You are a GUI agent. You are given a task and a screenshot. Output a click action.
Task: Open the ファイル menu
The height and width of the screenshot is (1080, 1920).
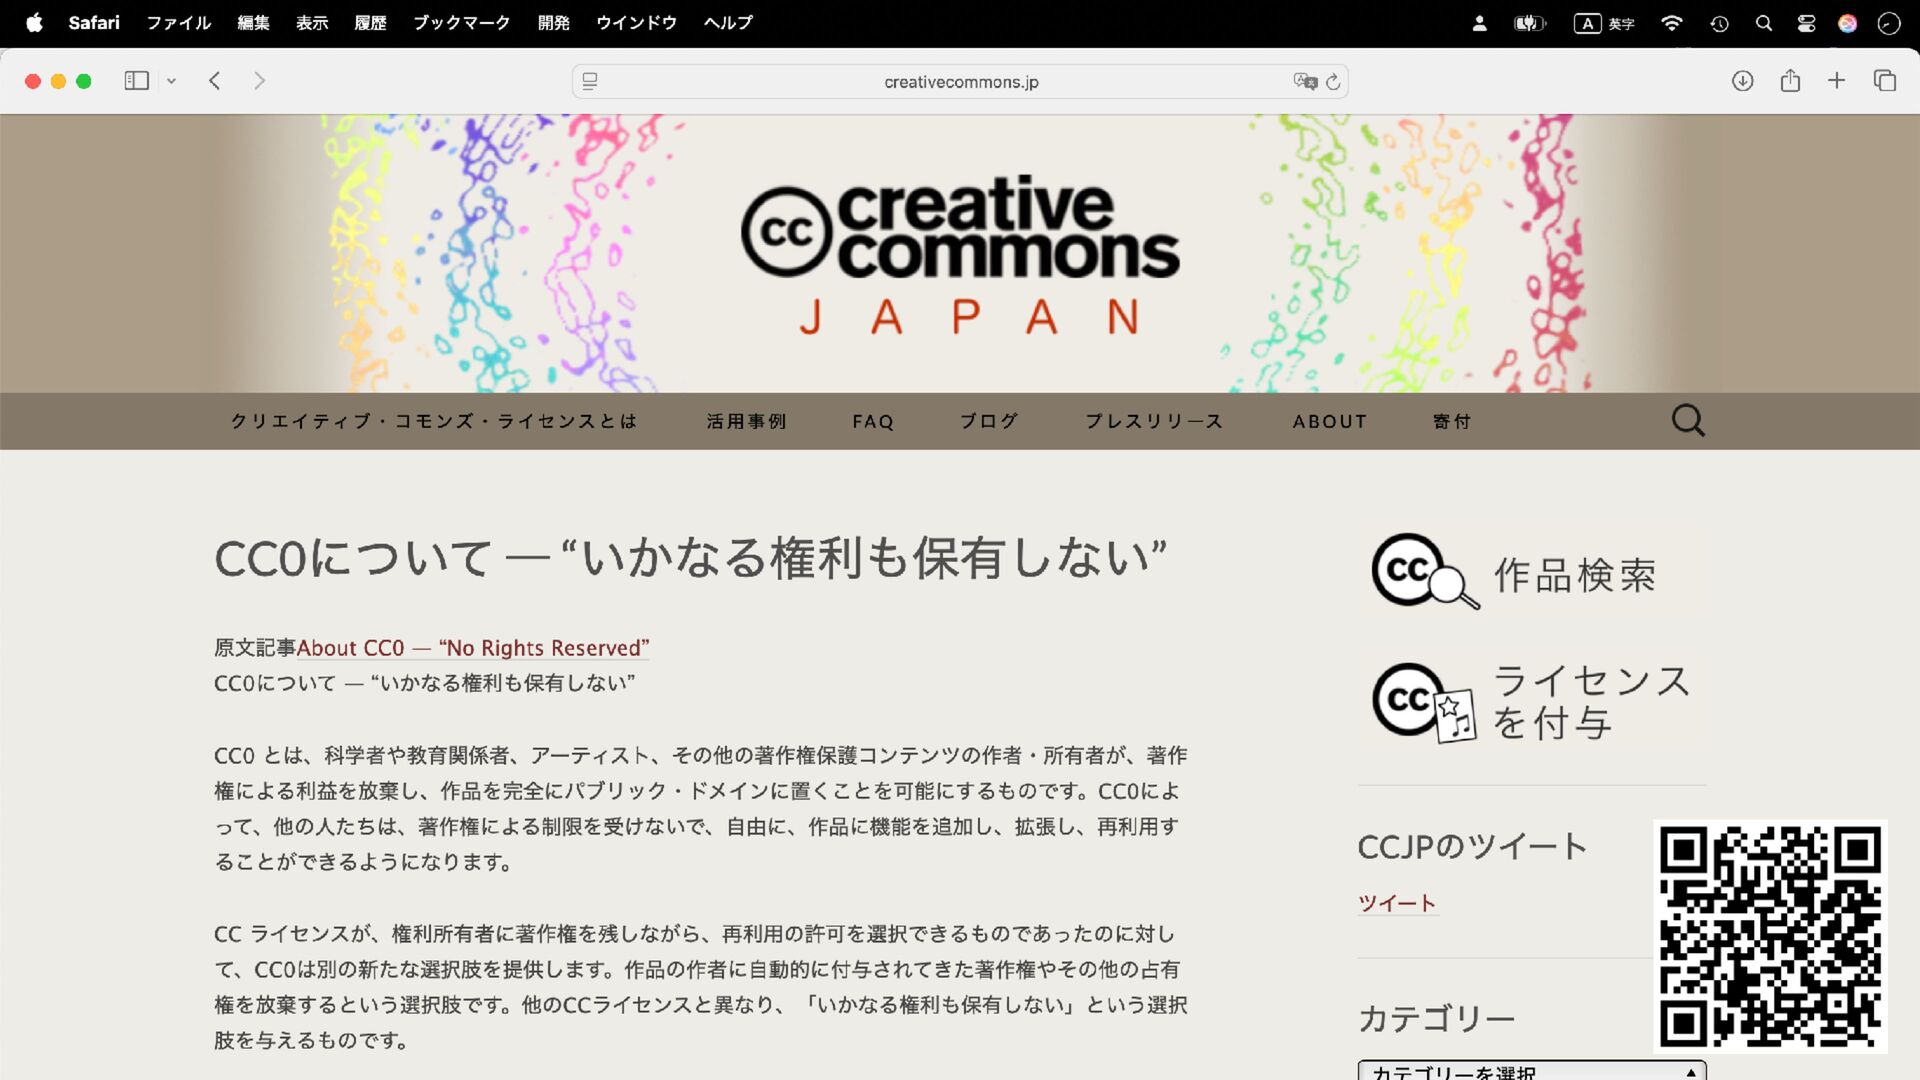pos(179,23)
